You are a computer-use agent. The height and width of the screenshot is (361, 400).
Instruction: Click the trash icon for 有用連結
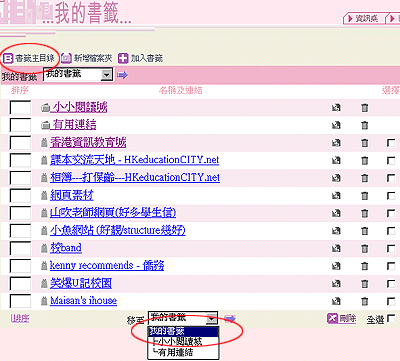tap(365, 125)
